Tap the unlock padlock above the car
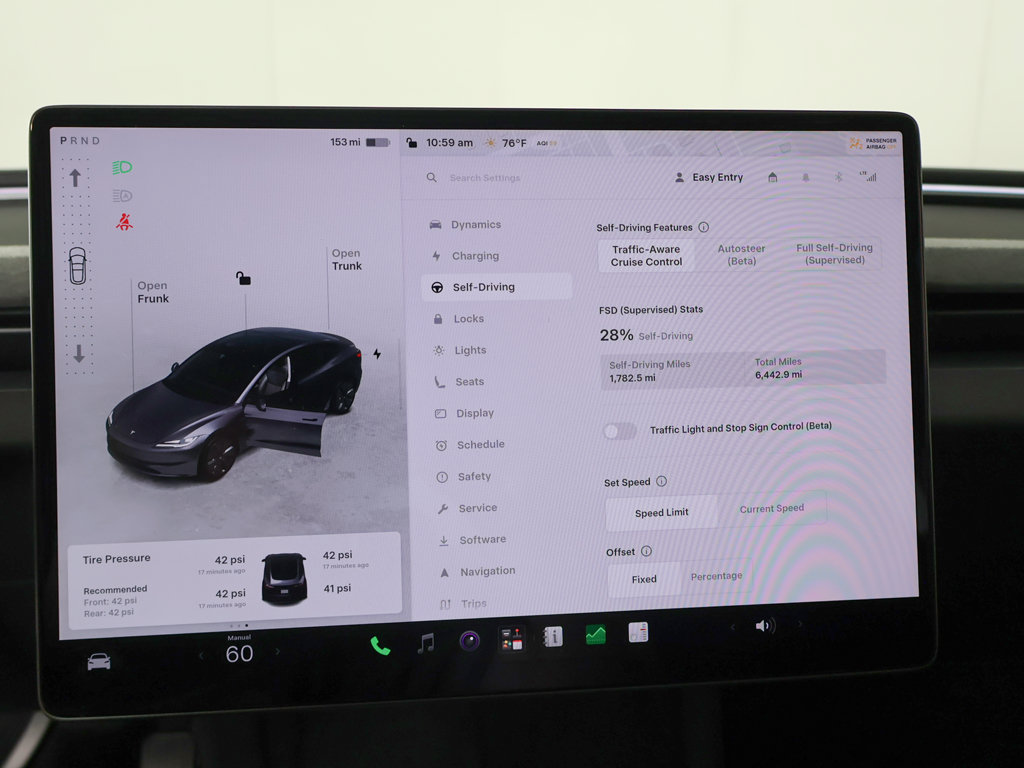 click(243, 278)
